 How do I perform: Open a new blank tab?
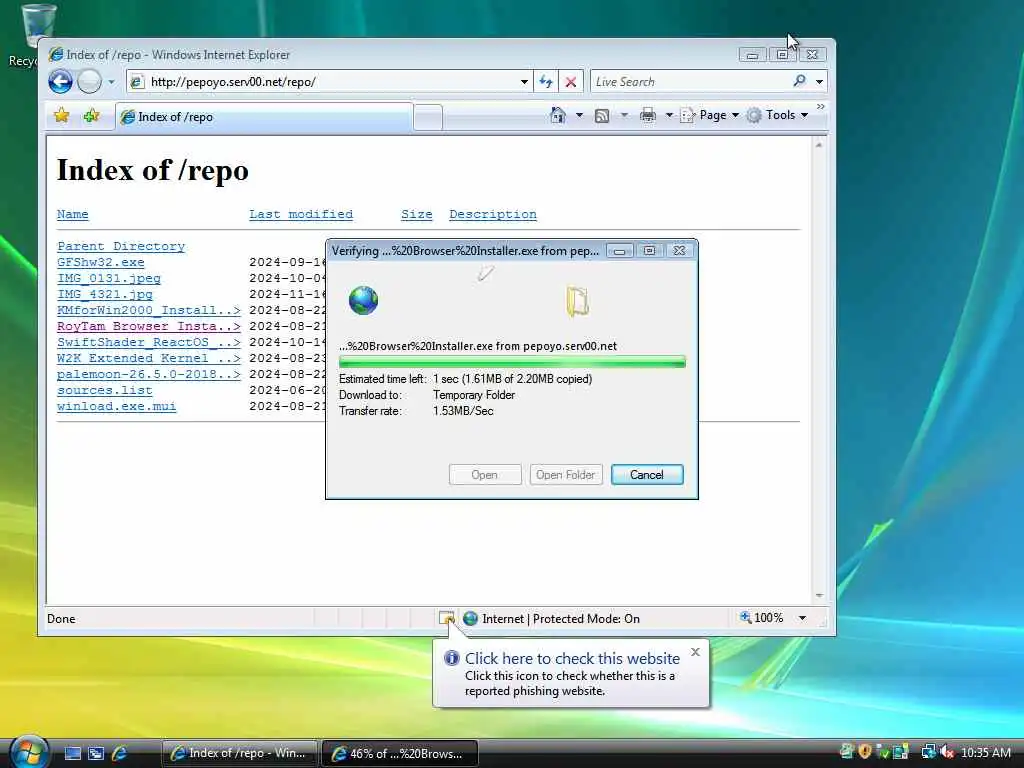(x=428, y=118)
